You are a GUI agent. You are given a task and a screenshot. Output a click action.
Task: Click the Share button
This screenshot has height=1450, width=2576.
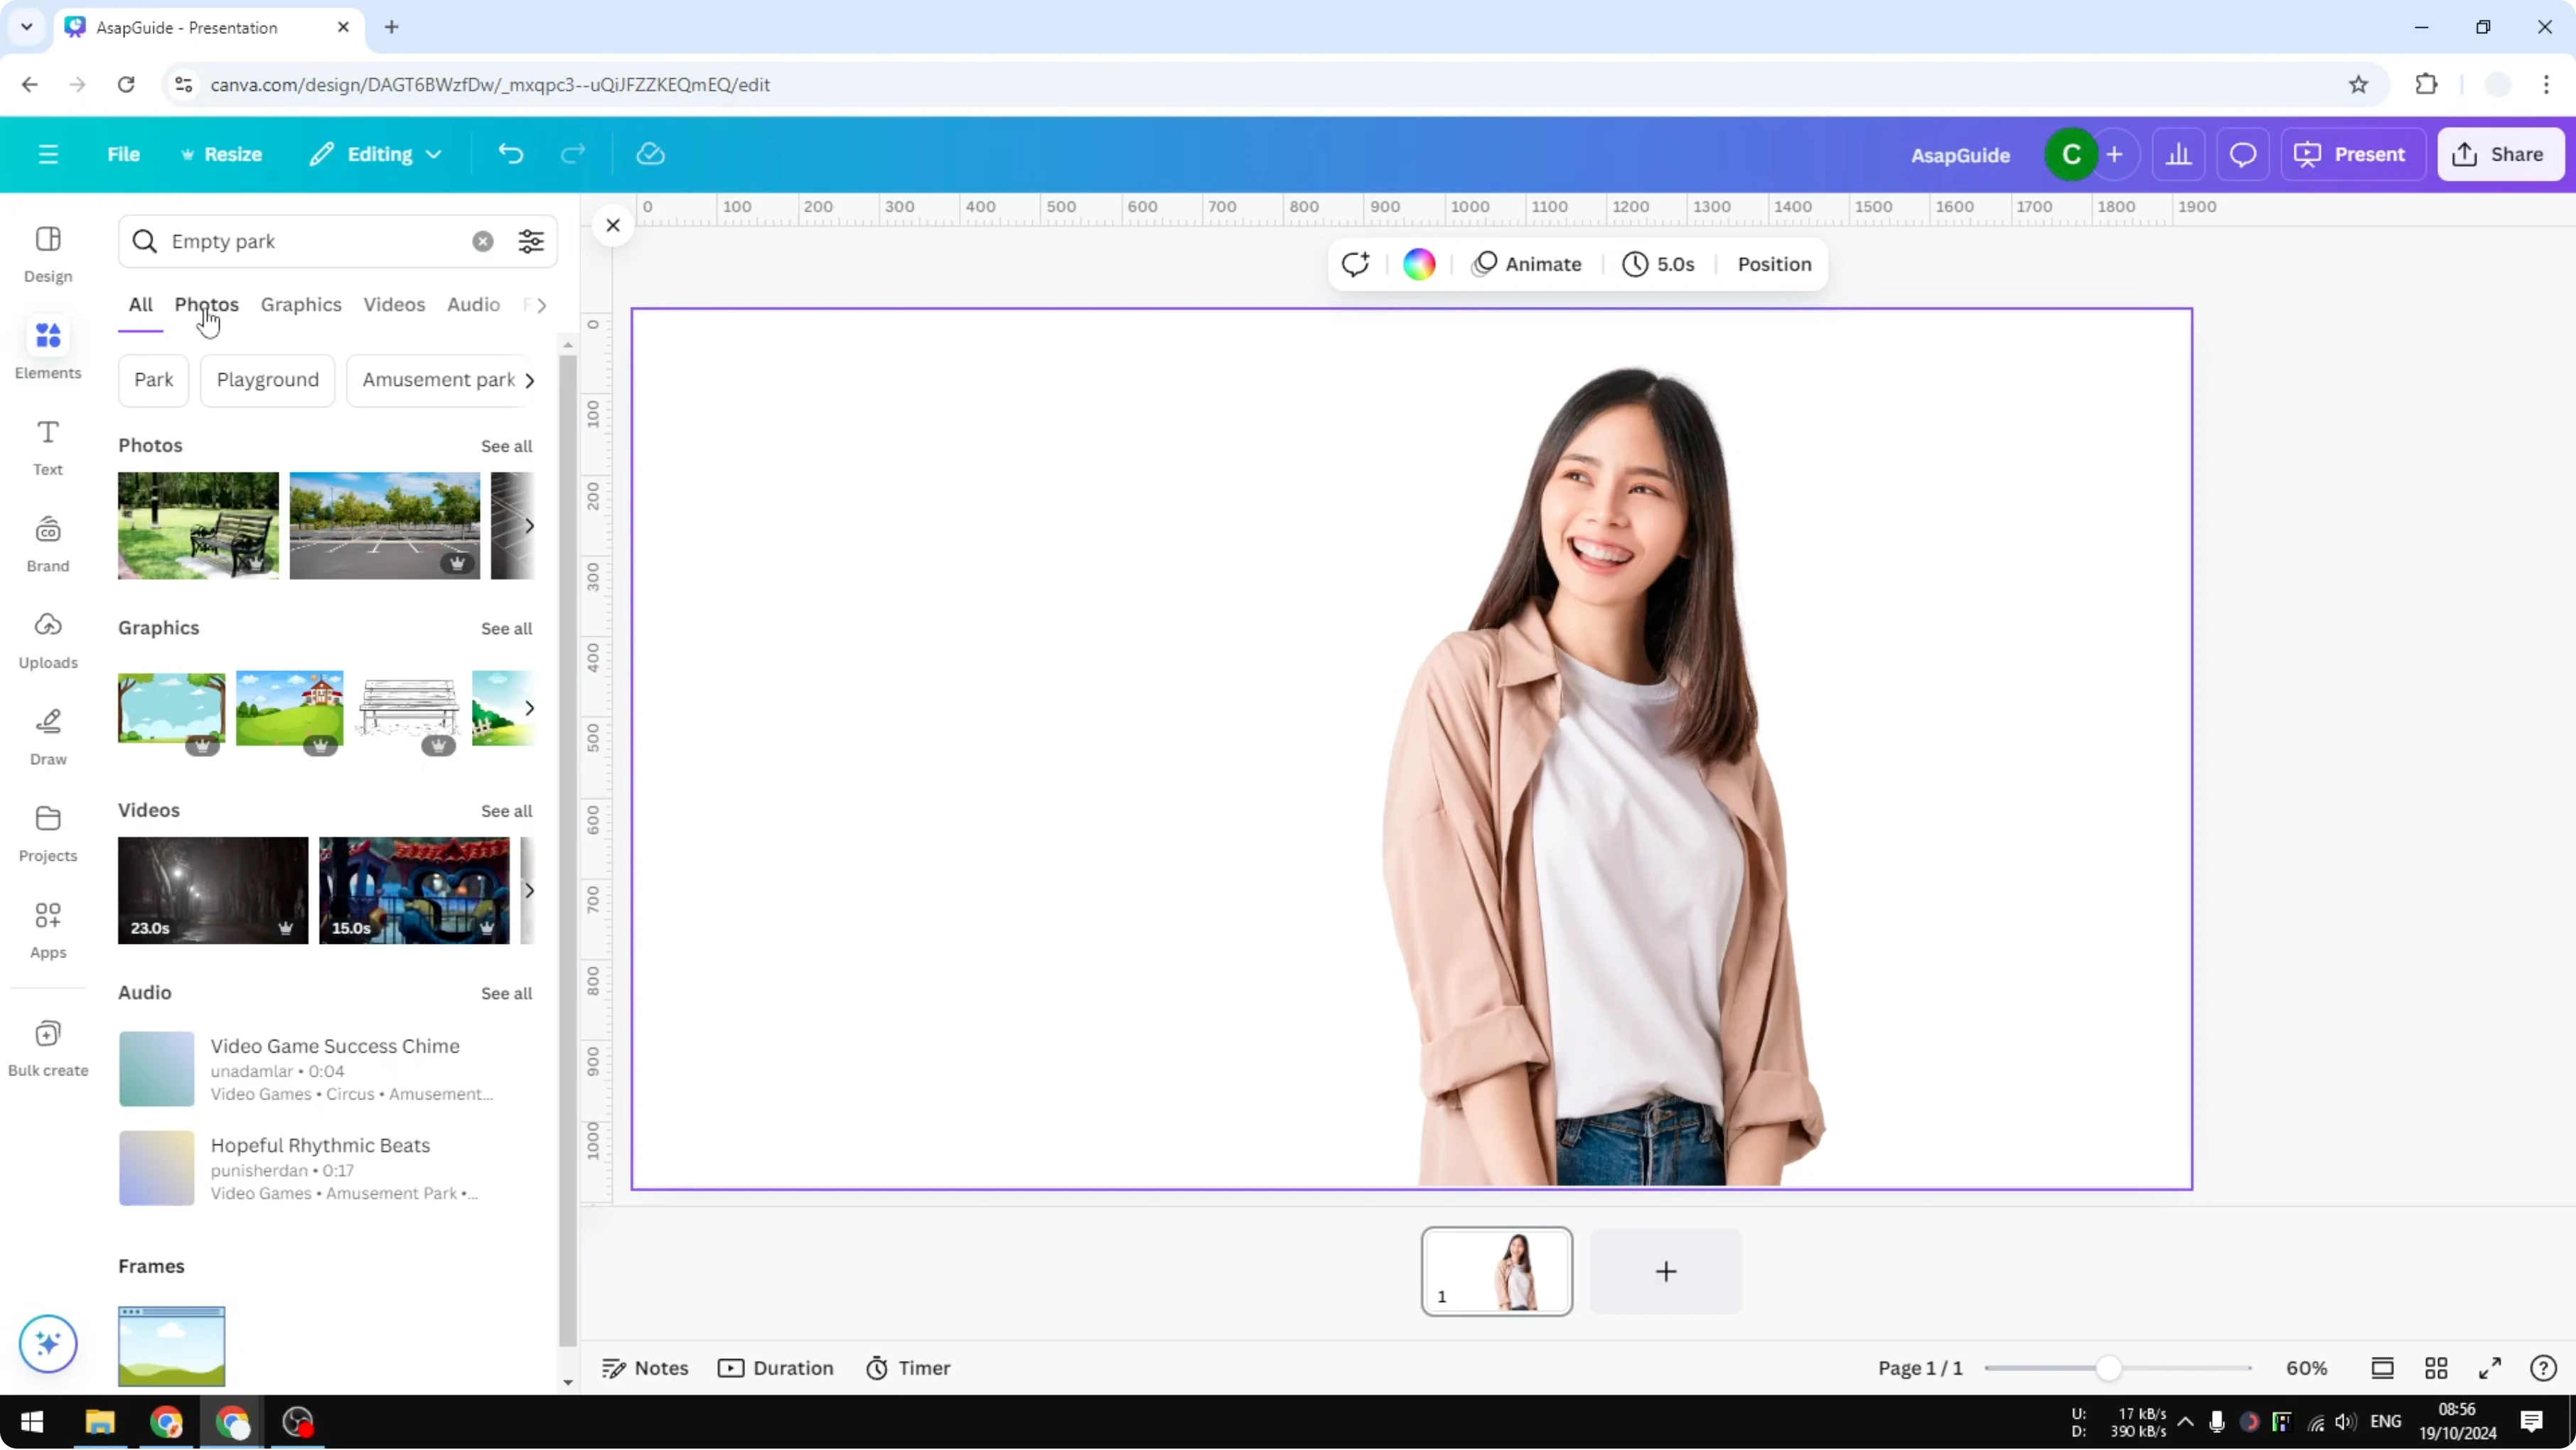(x=2500, y=153)
